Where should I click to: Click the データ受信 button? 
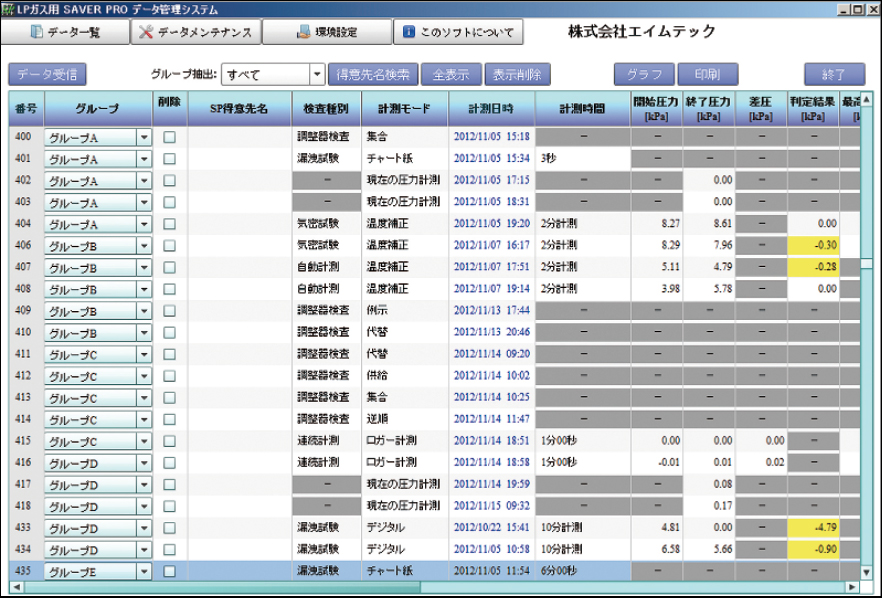click(x=47, y=74)
